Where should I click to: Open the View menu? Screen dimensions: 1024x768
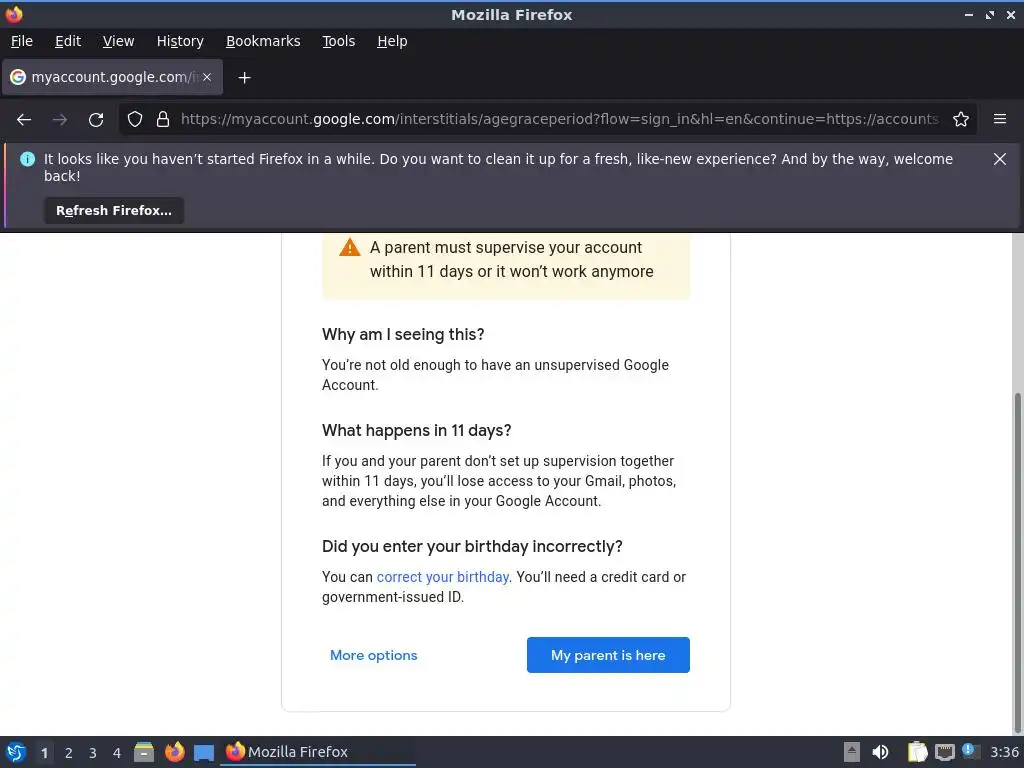118,41
